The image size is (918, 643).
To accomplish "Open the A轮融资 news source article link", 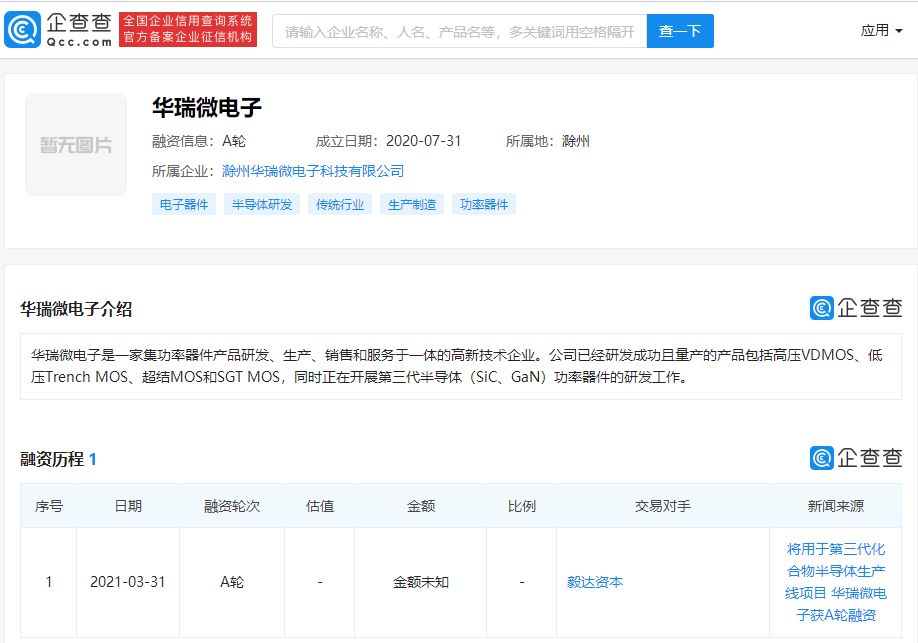I will (x=835, y=582).
